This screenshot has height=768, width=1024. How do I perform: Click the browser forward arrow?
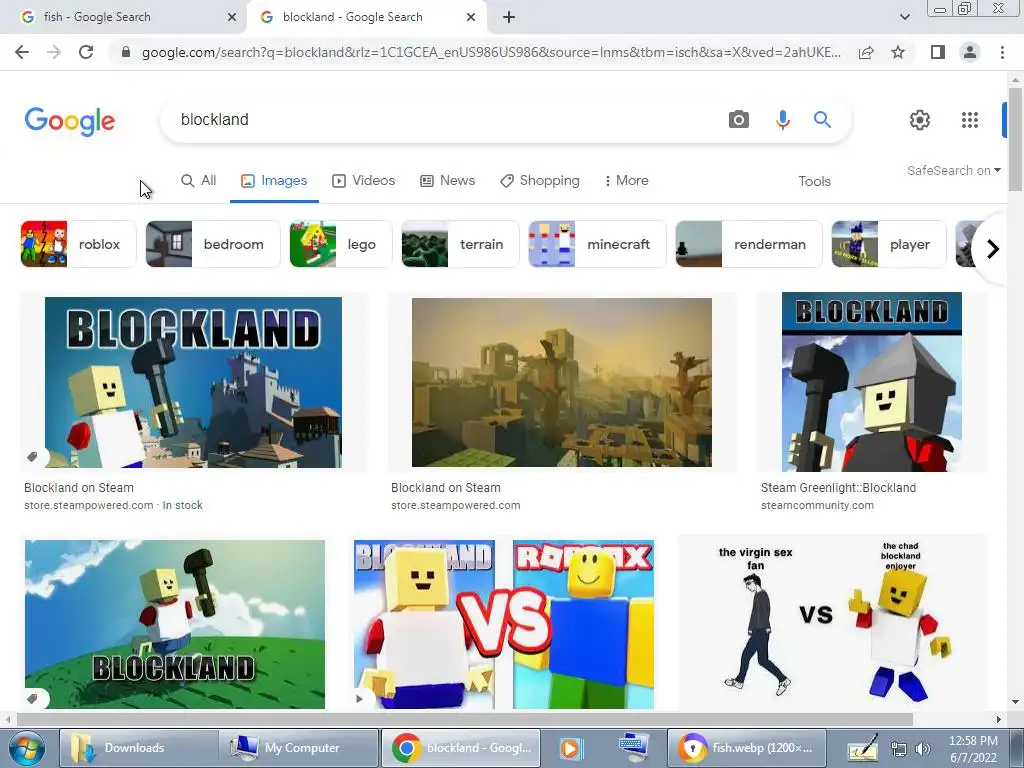(x=54, y=52)
